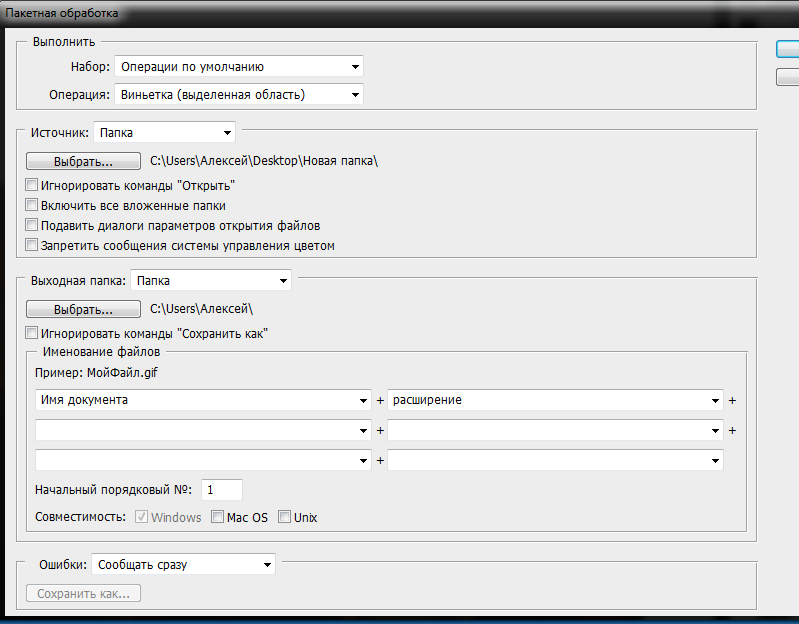This screenshot has height=624, width=799.
Task: Open the Набор dropdown list
Action: click(239, 67)
